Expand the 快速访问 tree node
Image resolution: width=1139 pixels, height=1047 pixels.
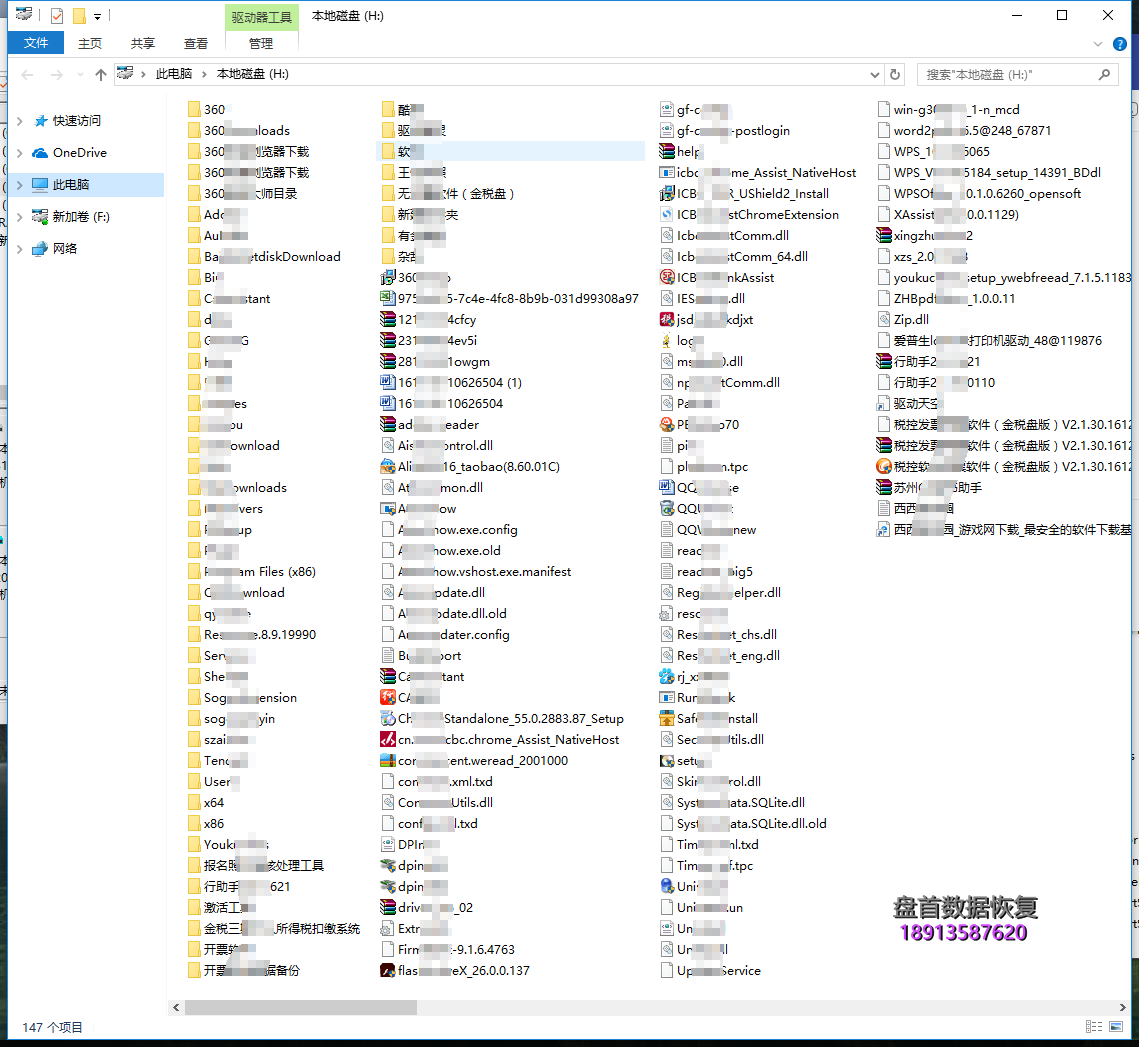20,121
